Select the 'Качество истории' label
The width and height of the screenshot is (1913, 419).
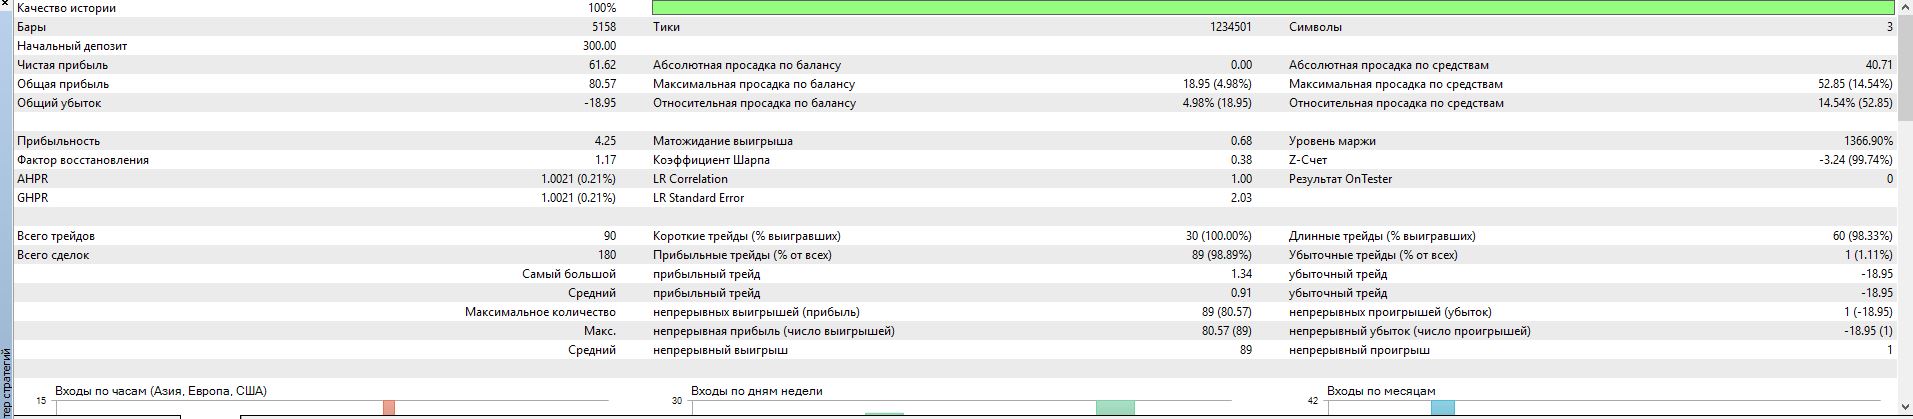[66, 8]
